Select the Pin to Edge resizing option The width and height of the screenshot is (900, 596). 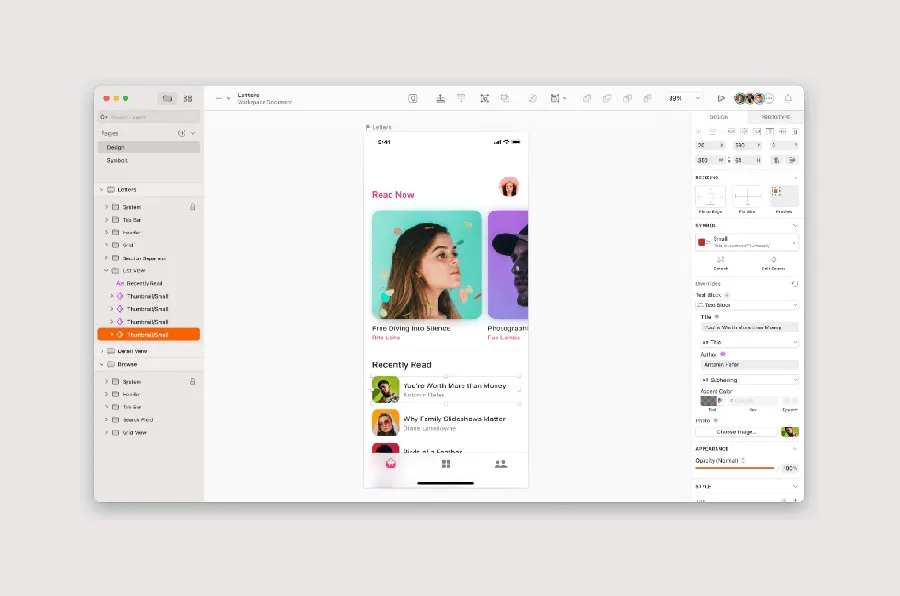tap(711, 196)
